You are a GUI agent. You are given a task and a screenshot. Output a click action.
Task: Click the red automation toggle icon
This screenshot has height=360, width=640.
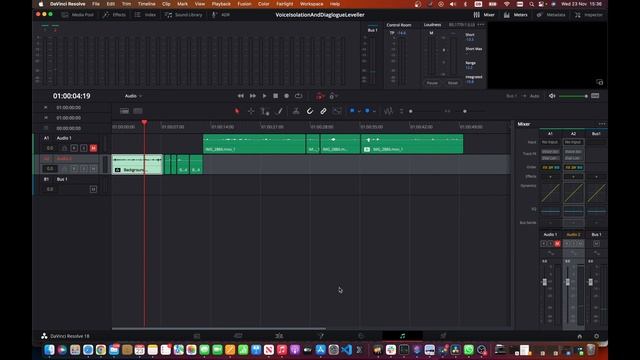(x=320, y=96)
